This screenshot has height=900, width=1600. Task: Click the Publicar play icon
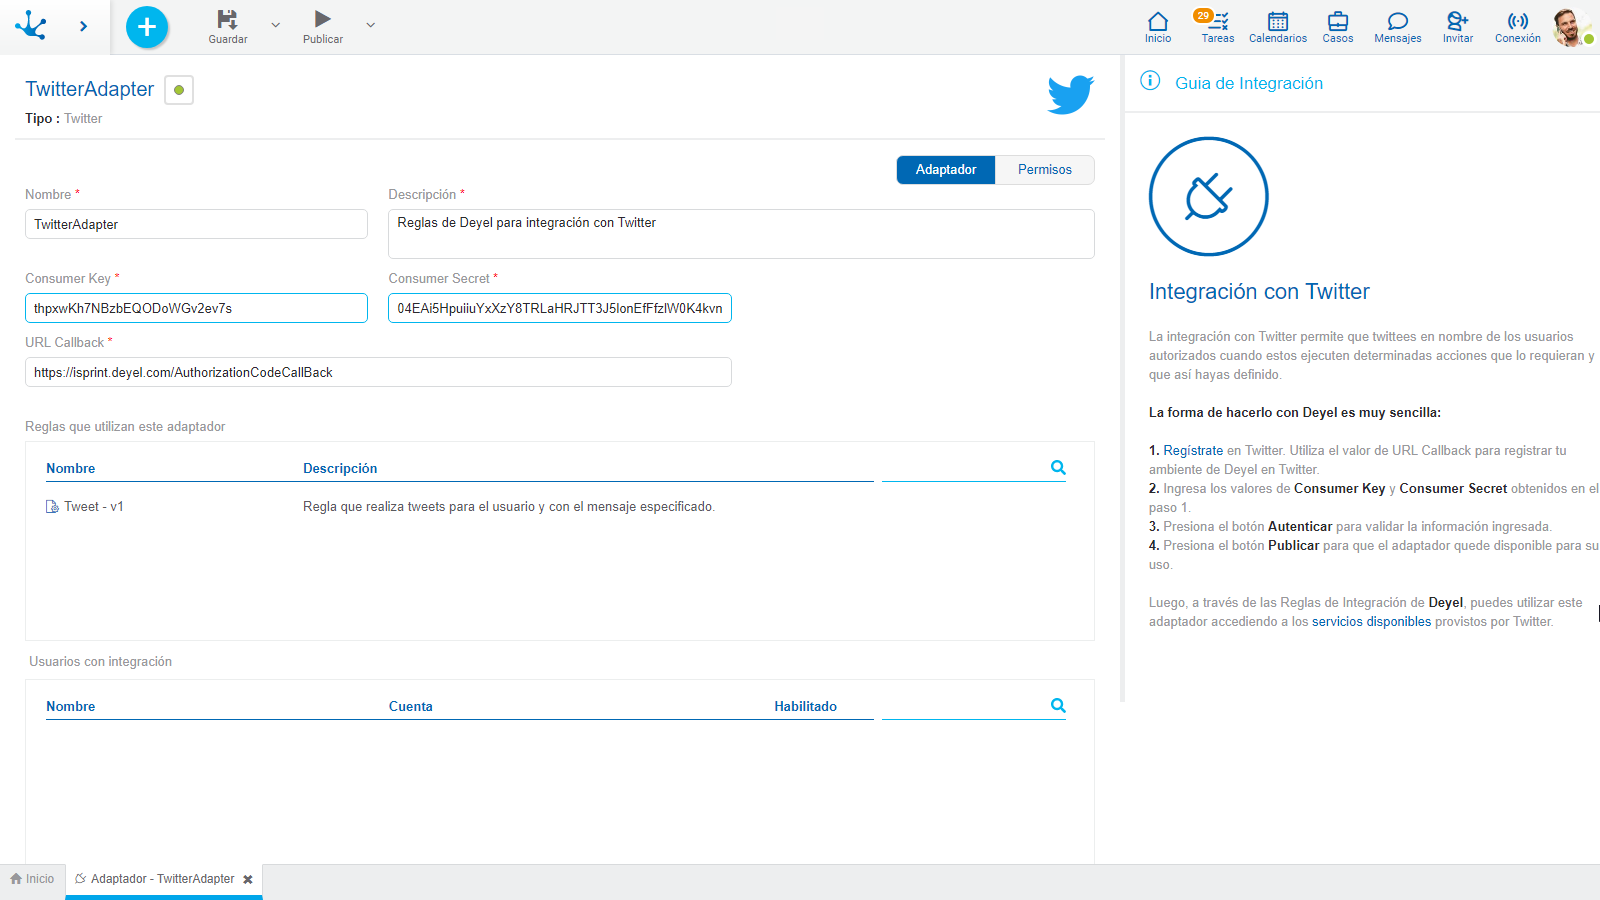(322, 19)
